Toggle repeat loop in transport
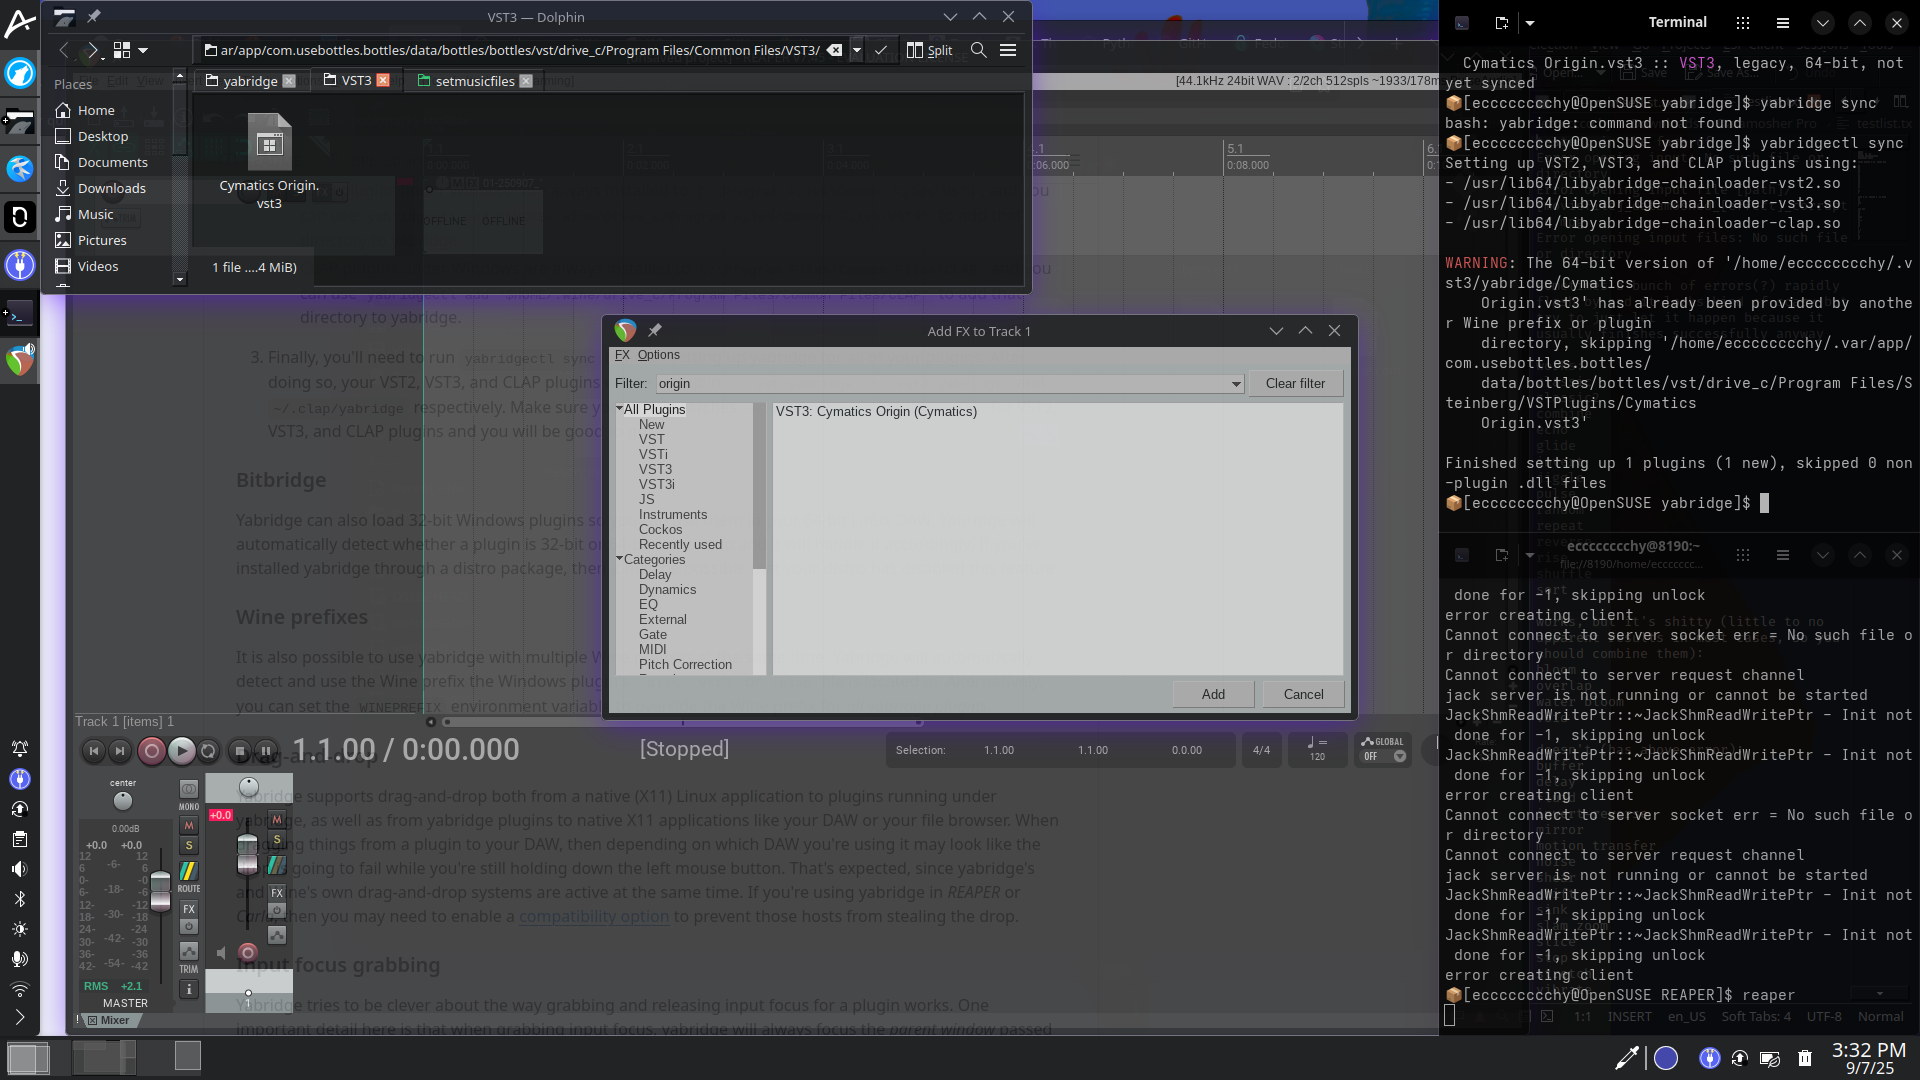Screen dimensions: 1920x1080 pos(208,751)
